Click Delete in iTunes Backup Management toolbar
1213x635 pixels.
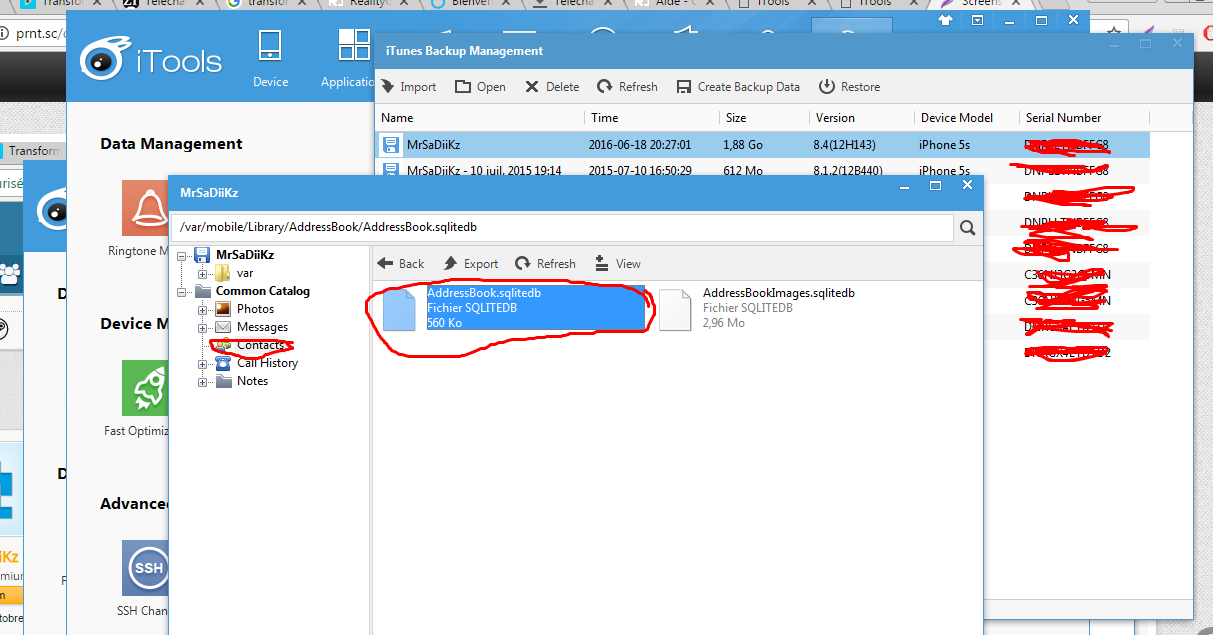pos(552,87)
